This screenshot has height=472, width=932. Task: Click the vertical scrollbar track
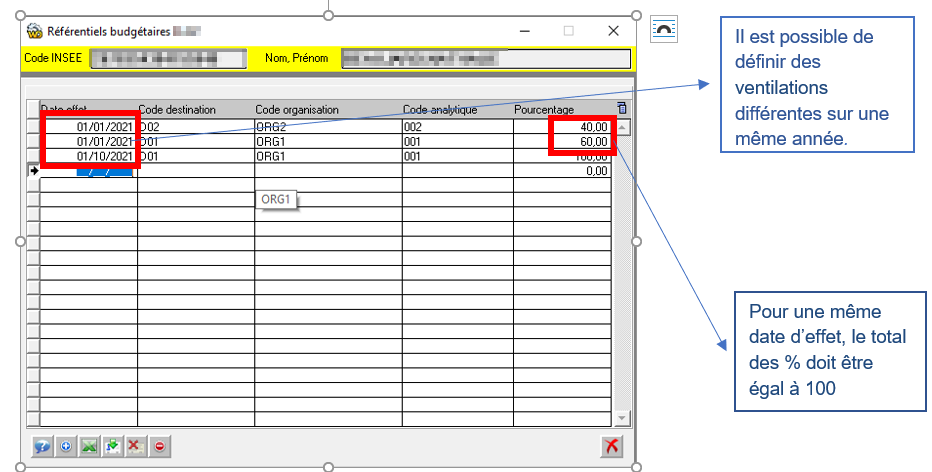pos(622,273)
